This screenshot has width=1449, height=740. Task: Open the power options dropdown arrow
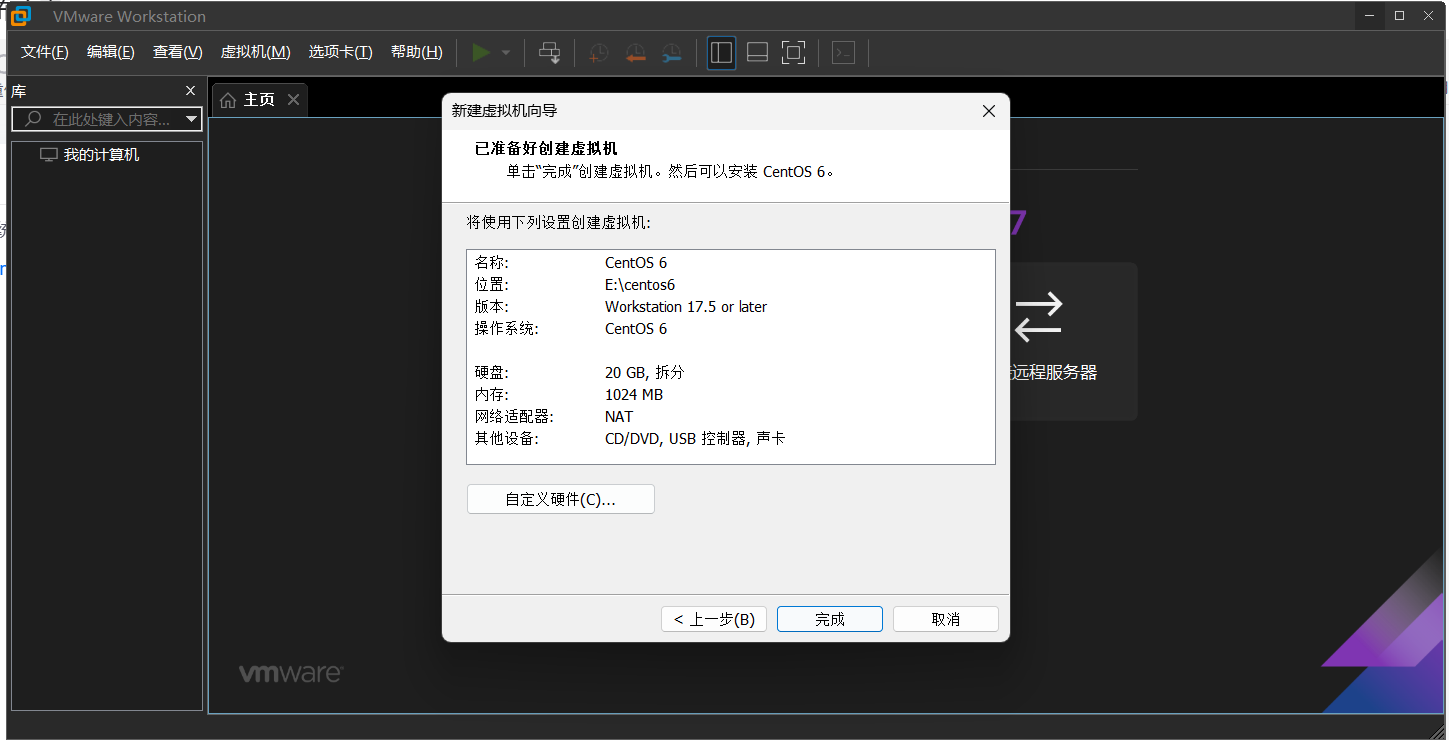point(505,52)
